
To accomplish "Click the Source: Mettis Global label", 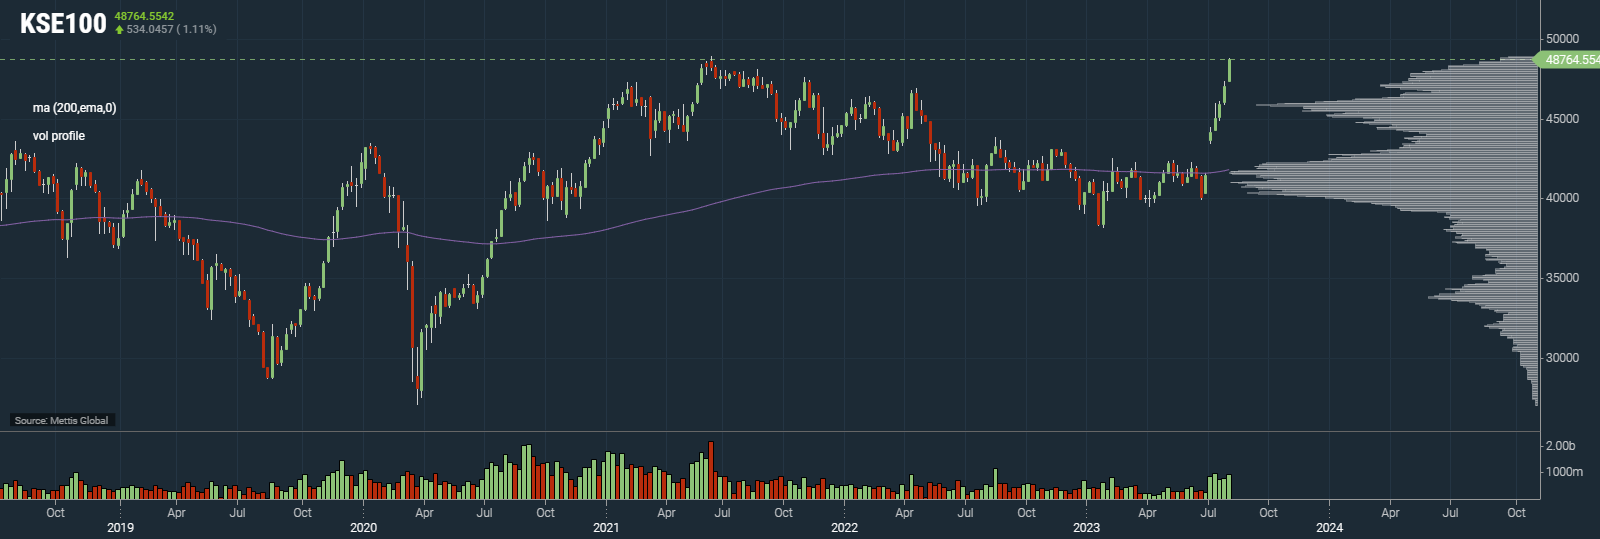I will click(61, 421).
